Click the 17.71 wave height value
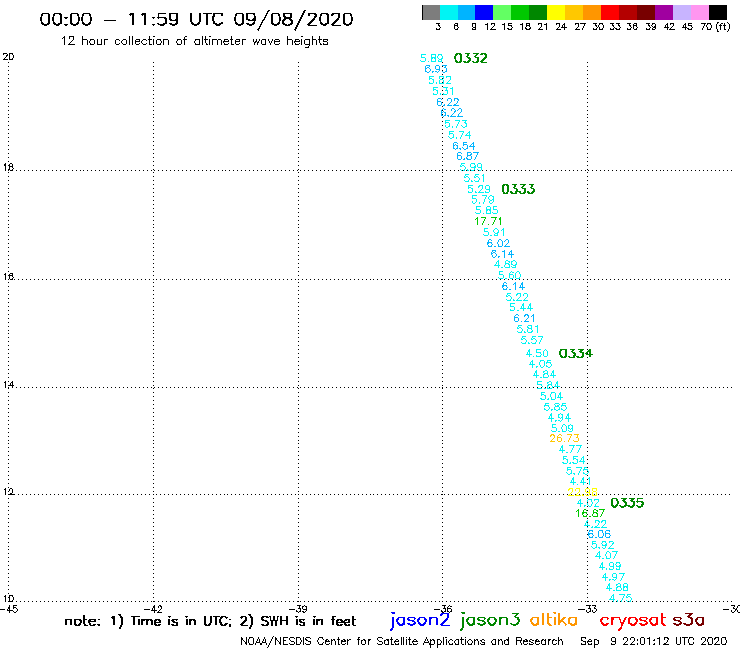740x650 pixels. pyautogui.click(x=488, y=221)
